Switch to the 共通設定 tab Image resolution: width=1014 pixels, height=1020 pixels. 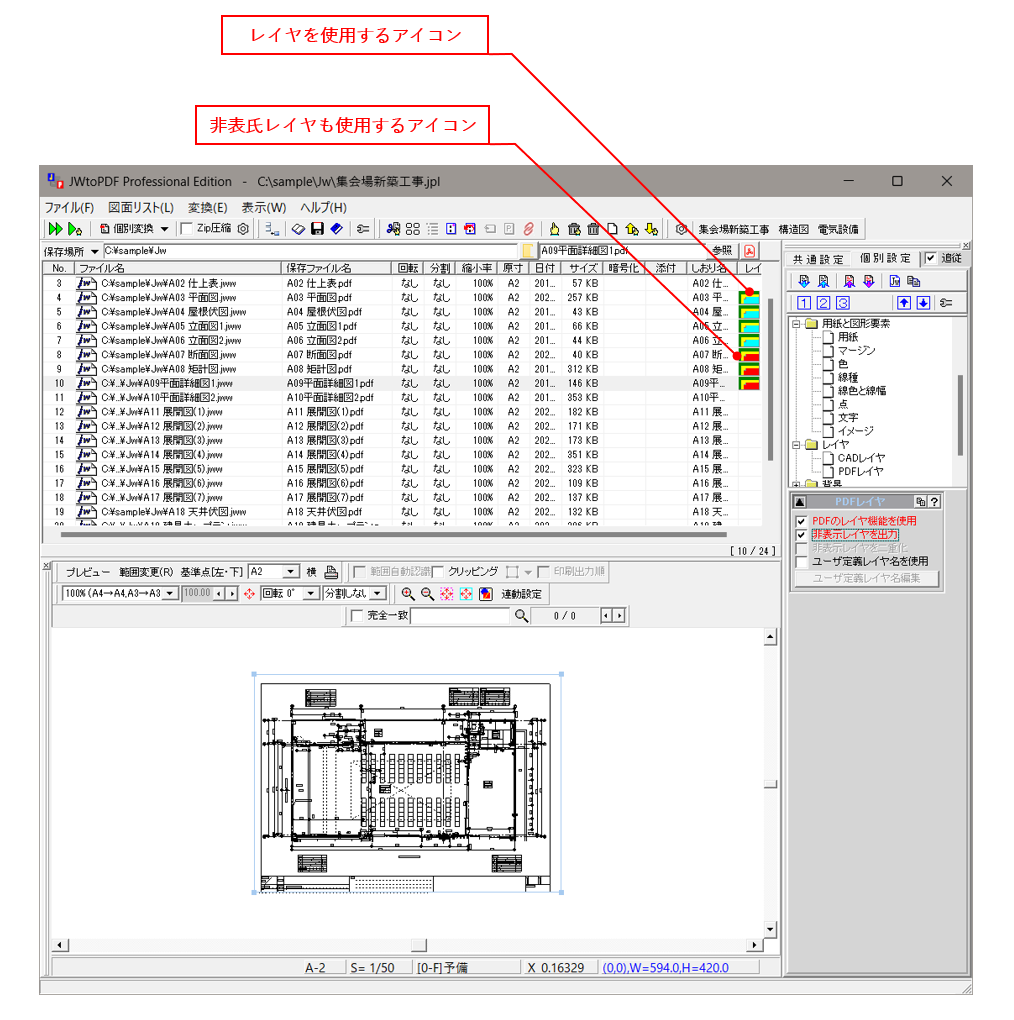click(818, 259)
